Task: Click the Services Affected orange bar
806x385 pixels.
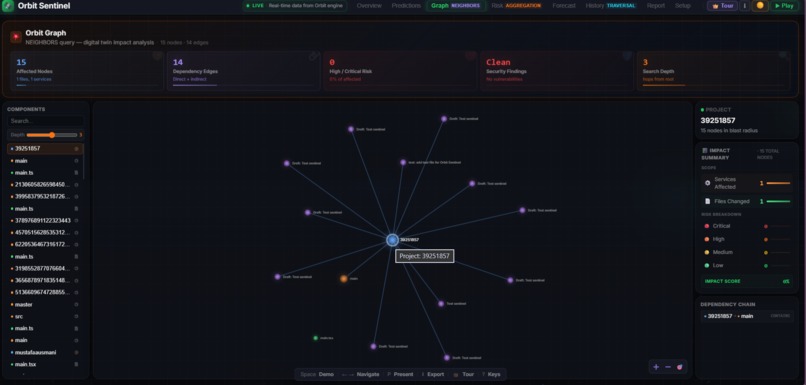Action: (778, 183)
